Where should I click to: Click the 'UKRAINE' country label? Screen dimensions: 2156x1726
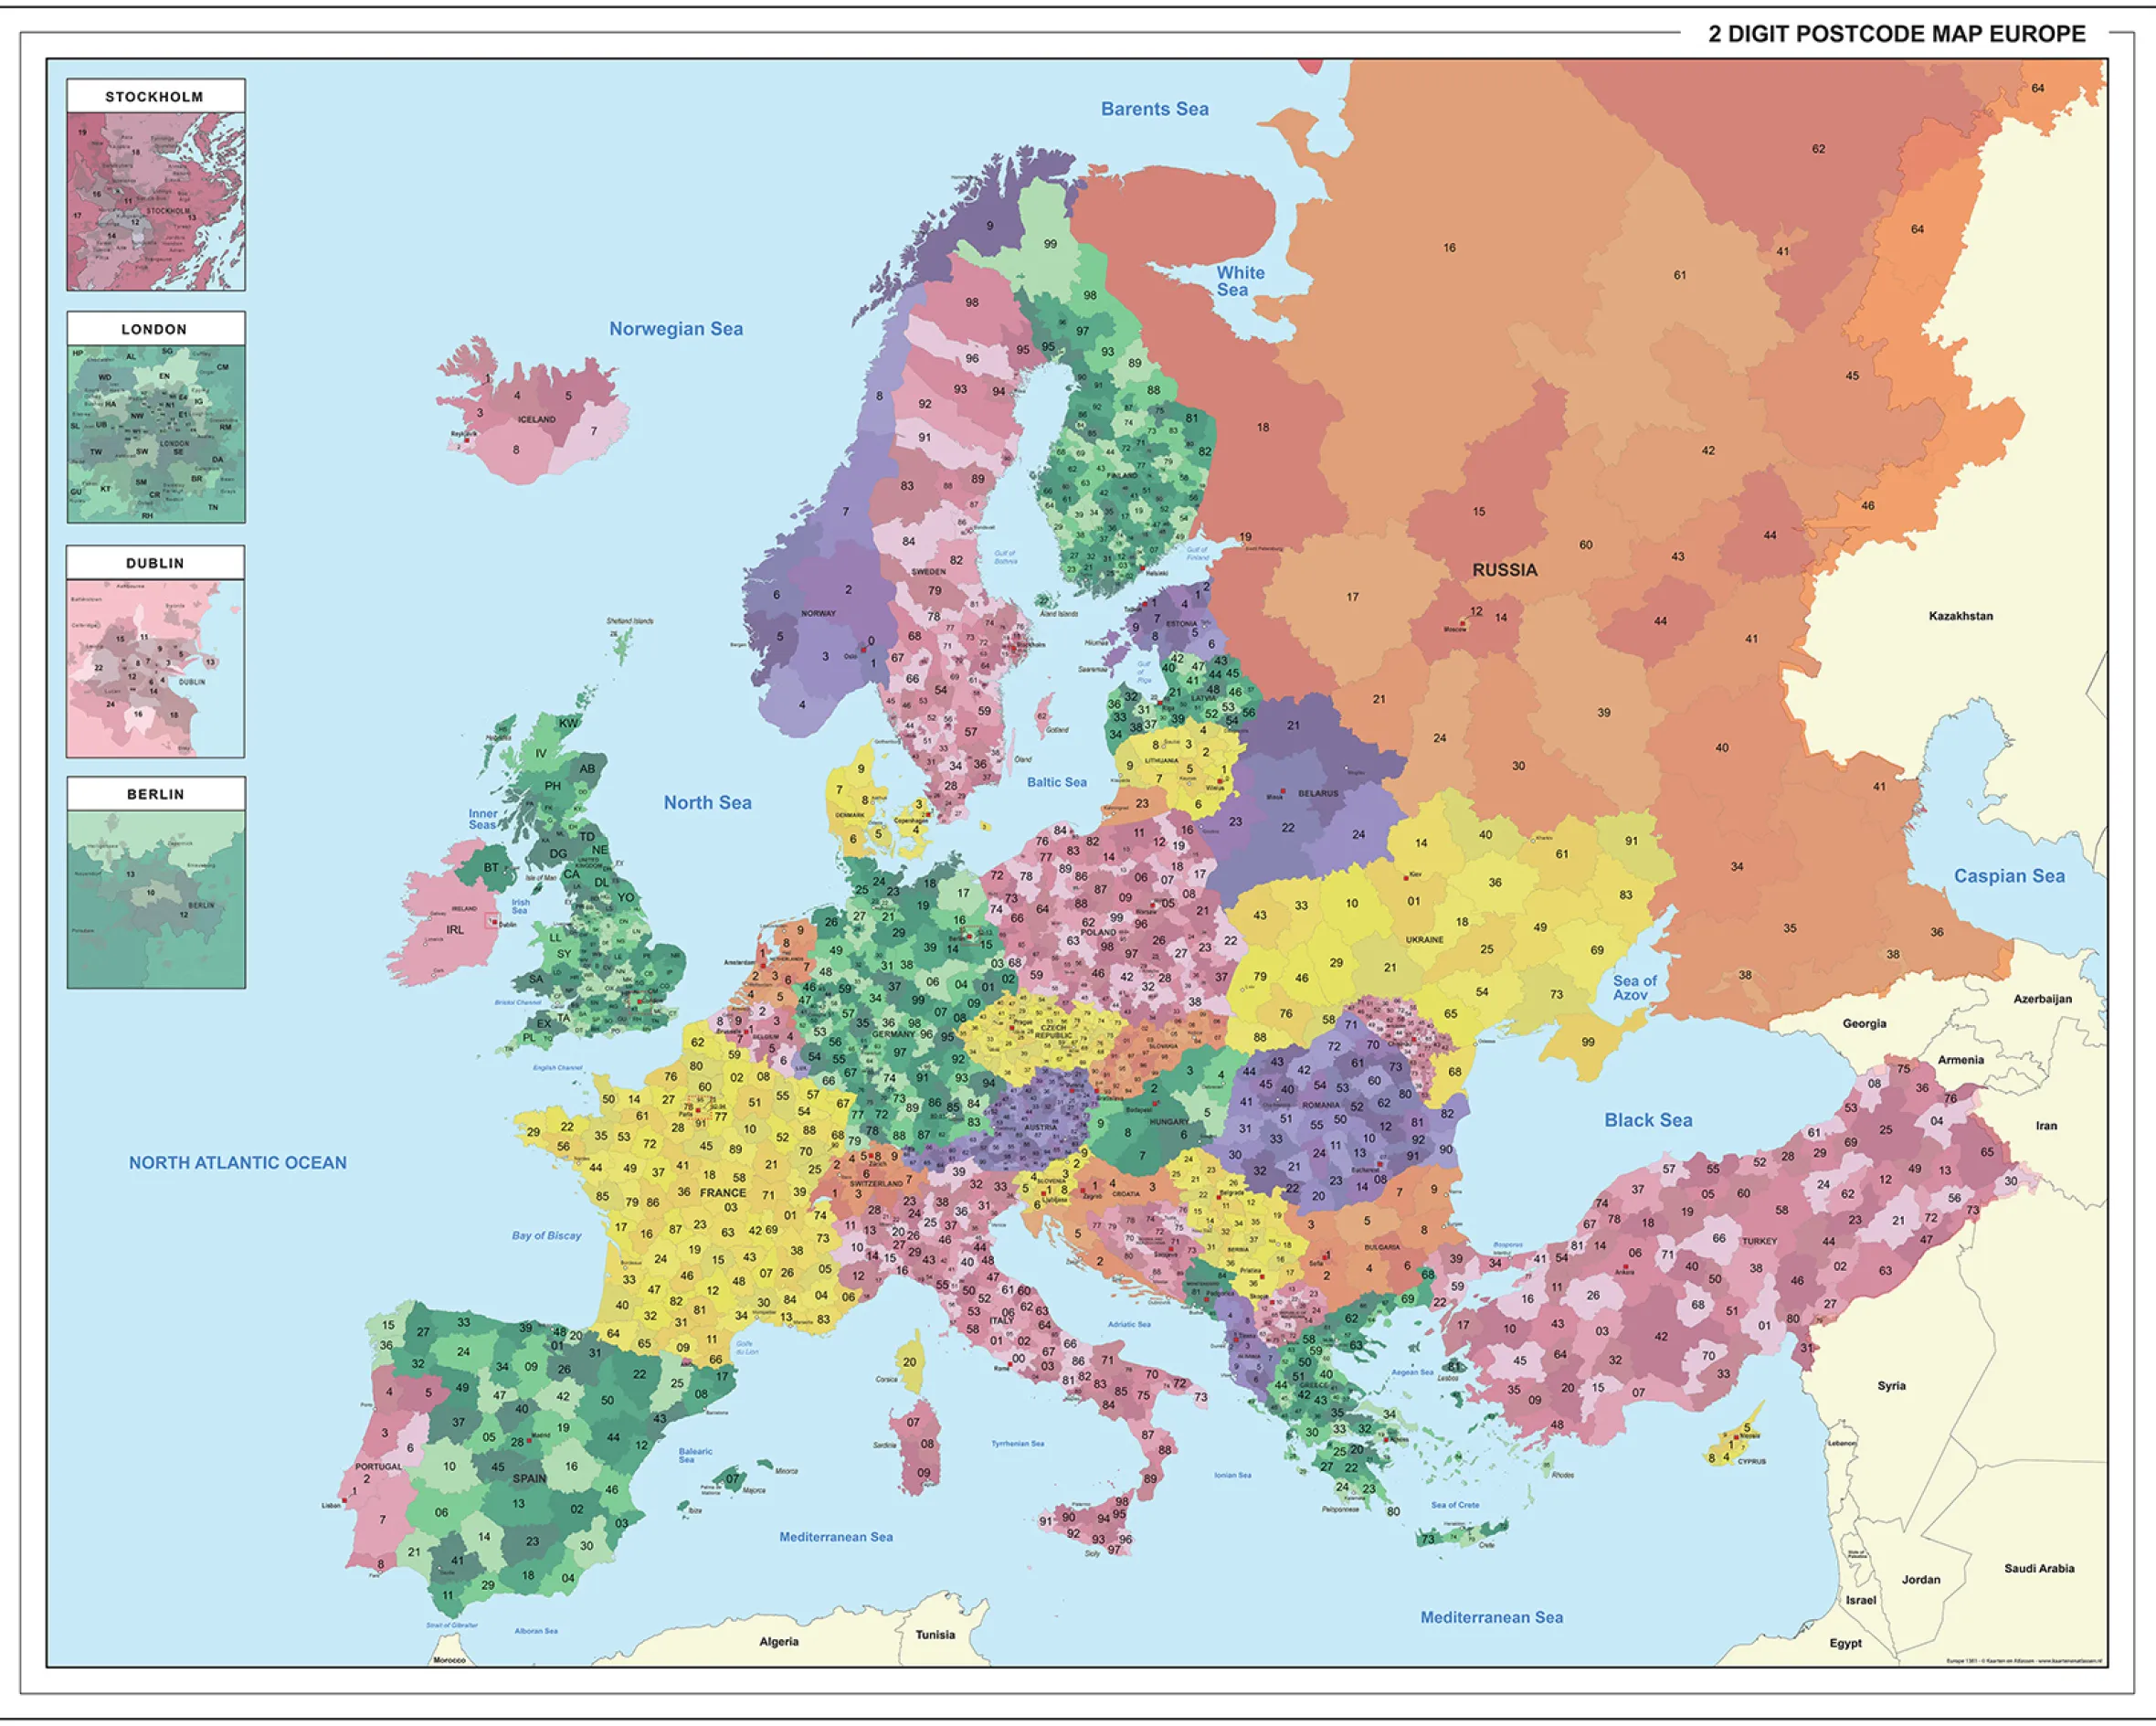pyautogui.click(x=1425, y=940)
